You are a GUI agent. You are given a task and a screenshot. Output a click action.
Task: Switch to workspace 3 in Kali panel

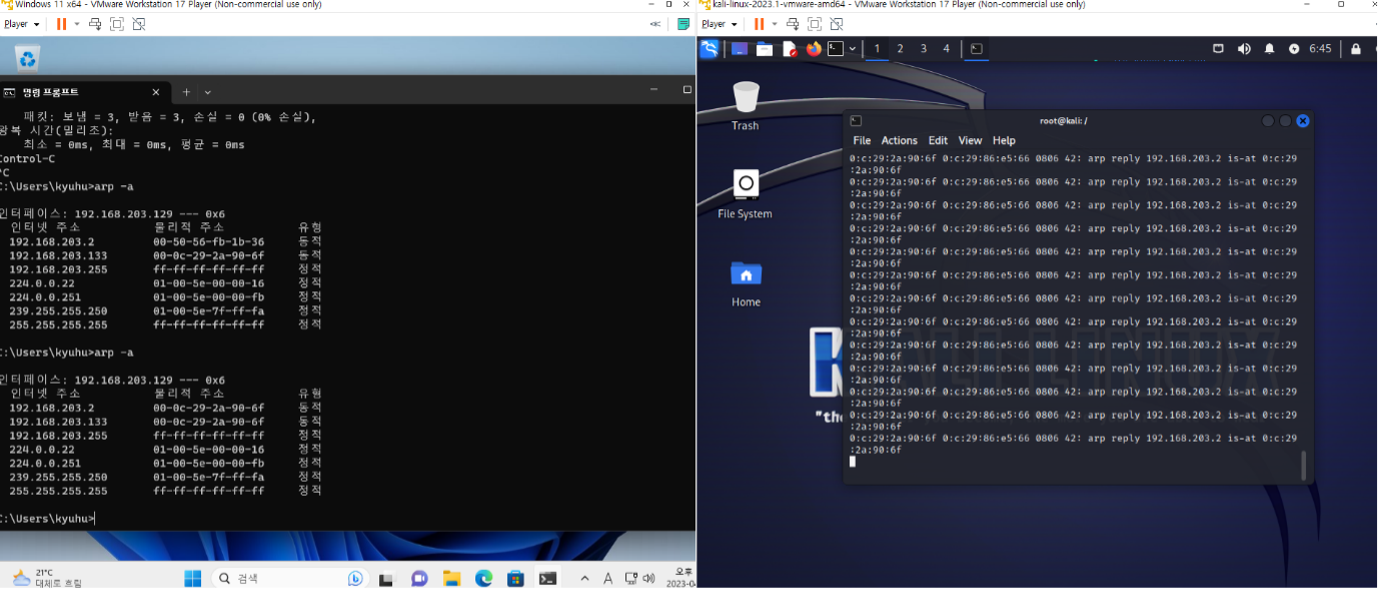coord(923,48)
